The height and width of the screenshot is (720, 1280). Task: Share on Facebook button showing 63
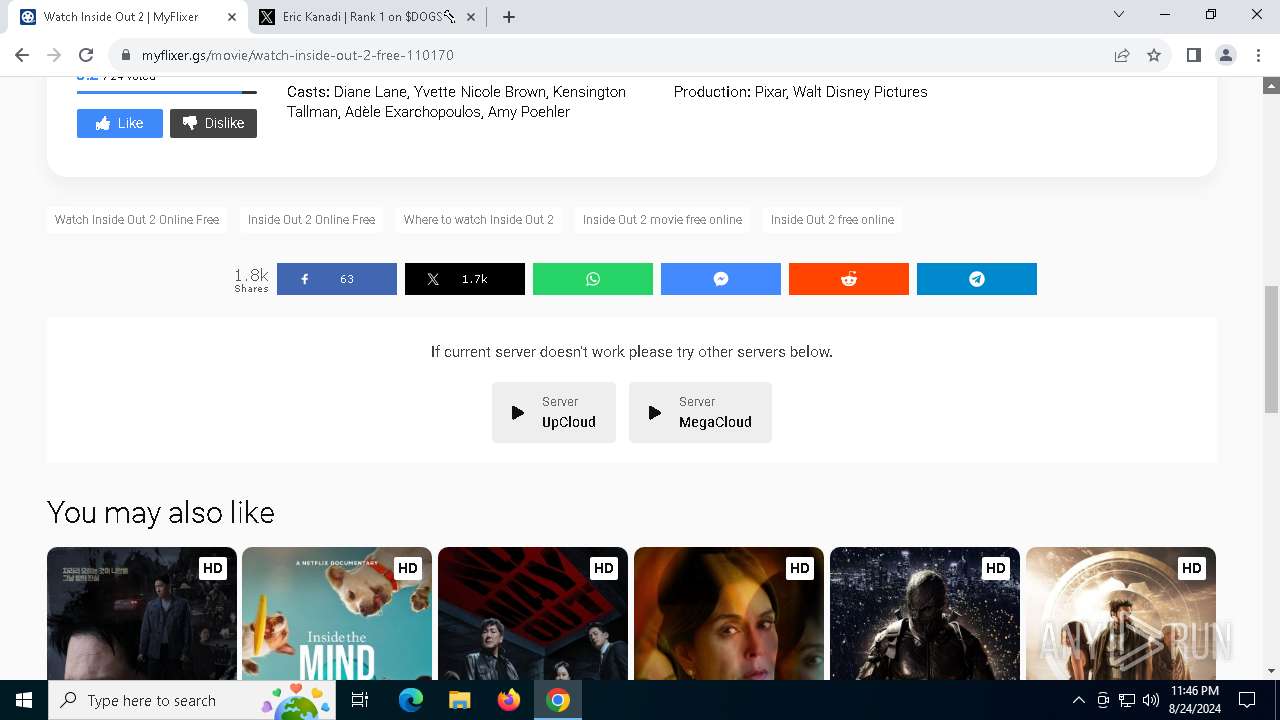tap(337, 279)
